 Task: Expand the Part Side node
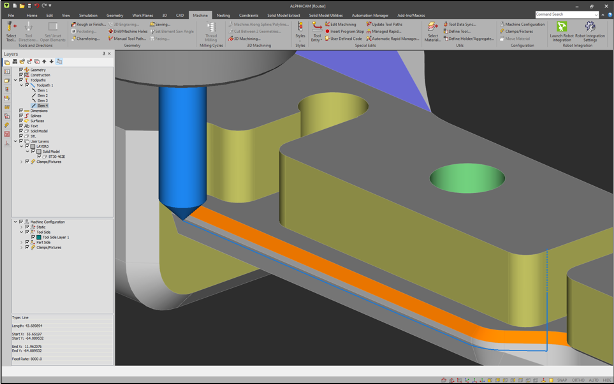22,242
